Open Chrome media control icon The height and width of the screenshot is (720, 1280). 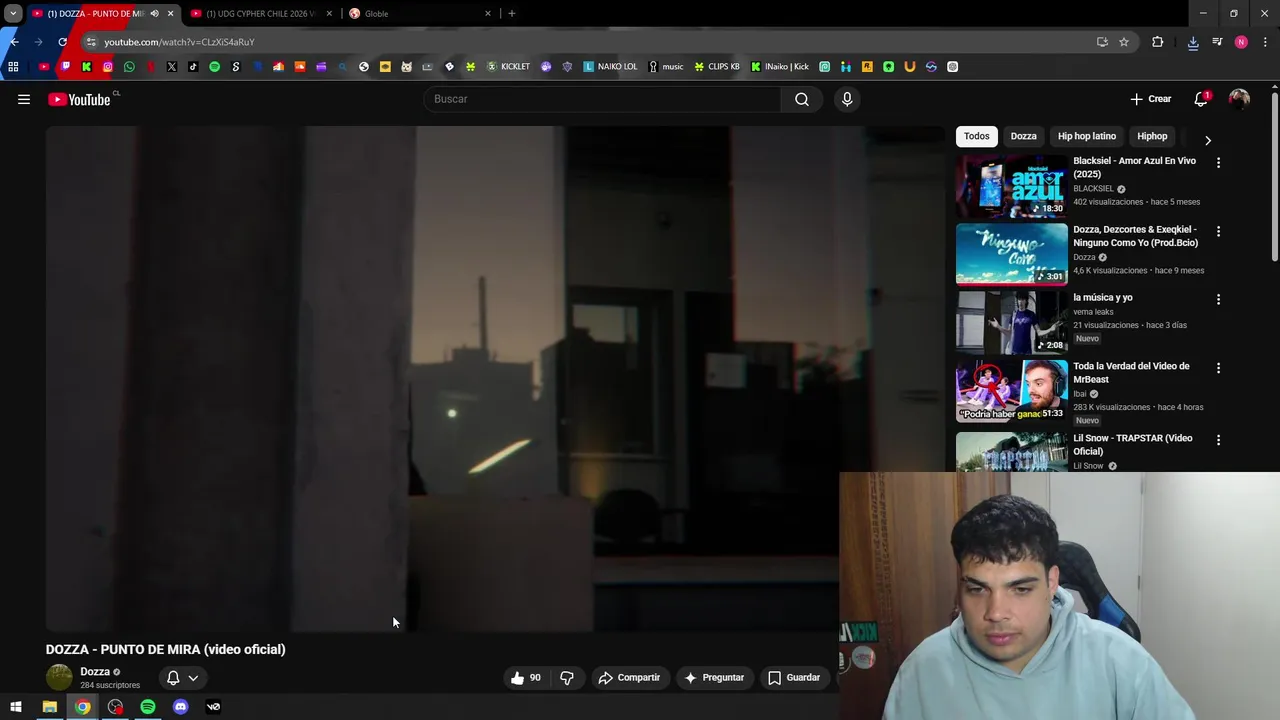(x=1217, y=42)
